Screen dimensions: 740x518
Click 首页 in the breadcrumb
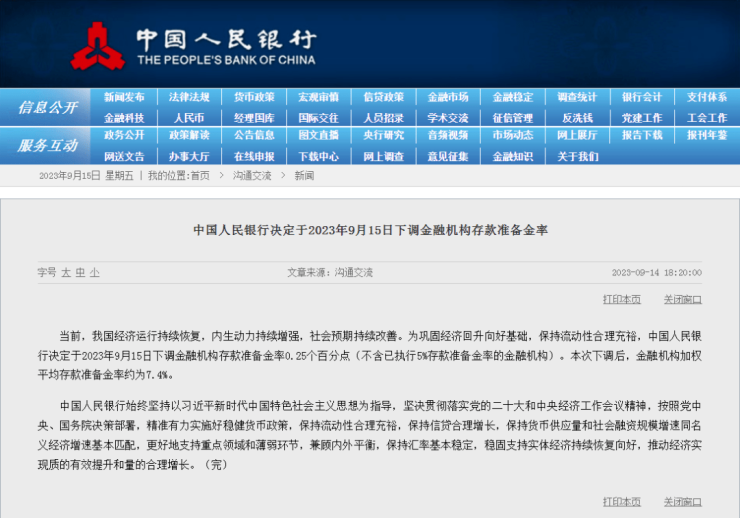[199, 176]
